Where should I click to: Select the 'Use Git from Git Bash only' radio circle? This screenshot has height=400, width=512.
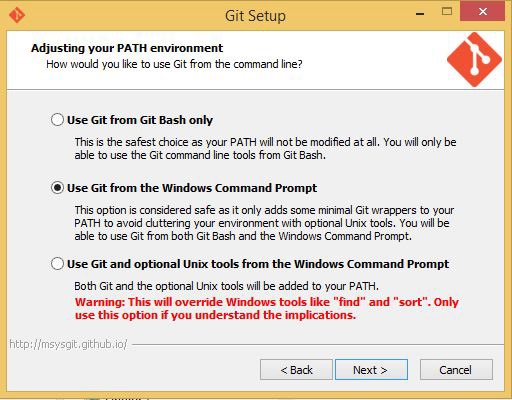pyautogui.click(x=57, y=119)
